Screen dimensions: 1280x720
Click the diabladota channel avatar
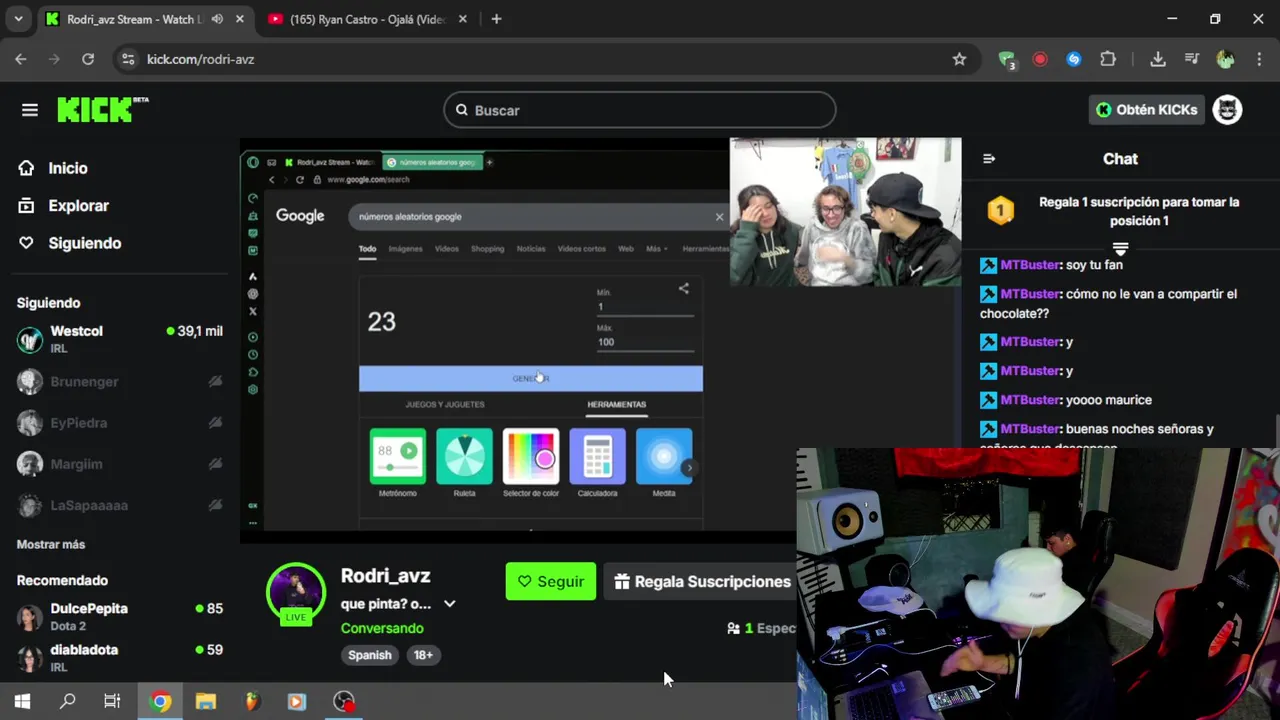click(x=30, y=657)
